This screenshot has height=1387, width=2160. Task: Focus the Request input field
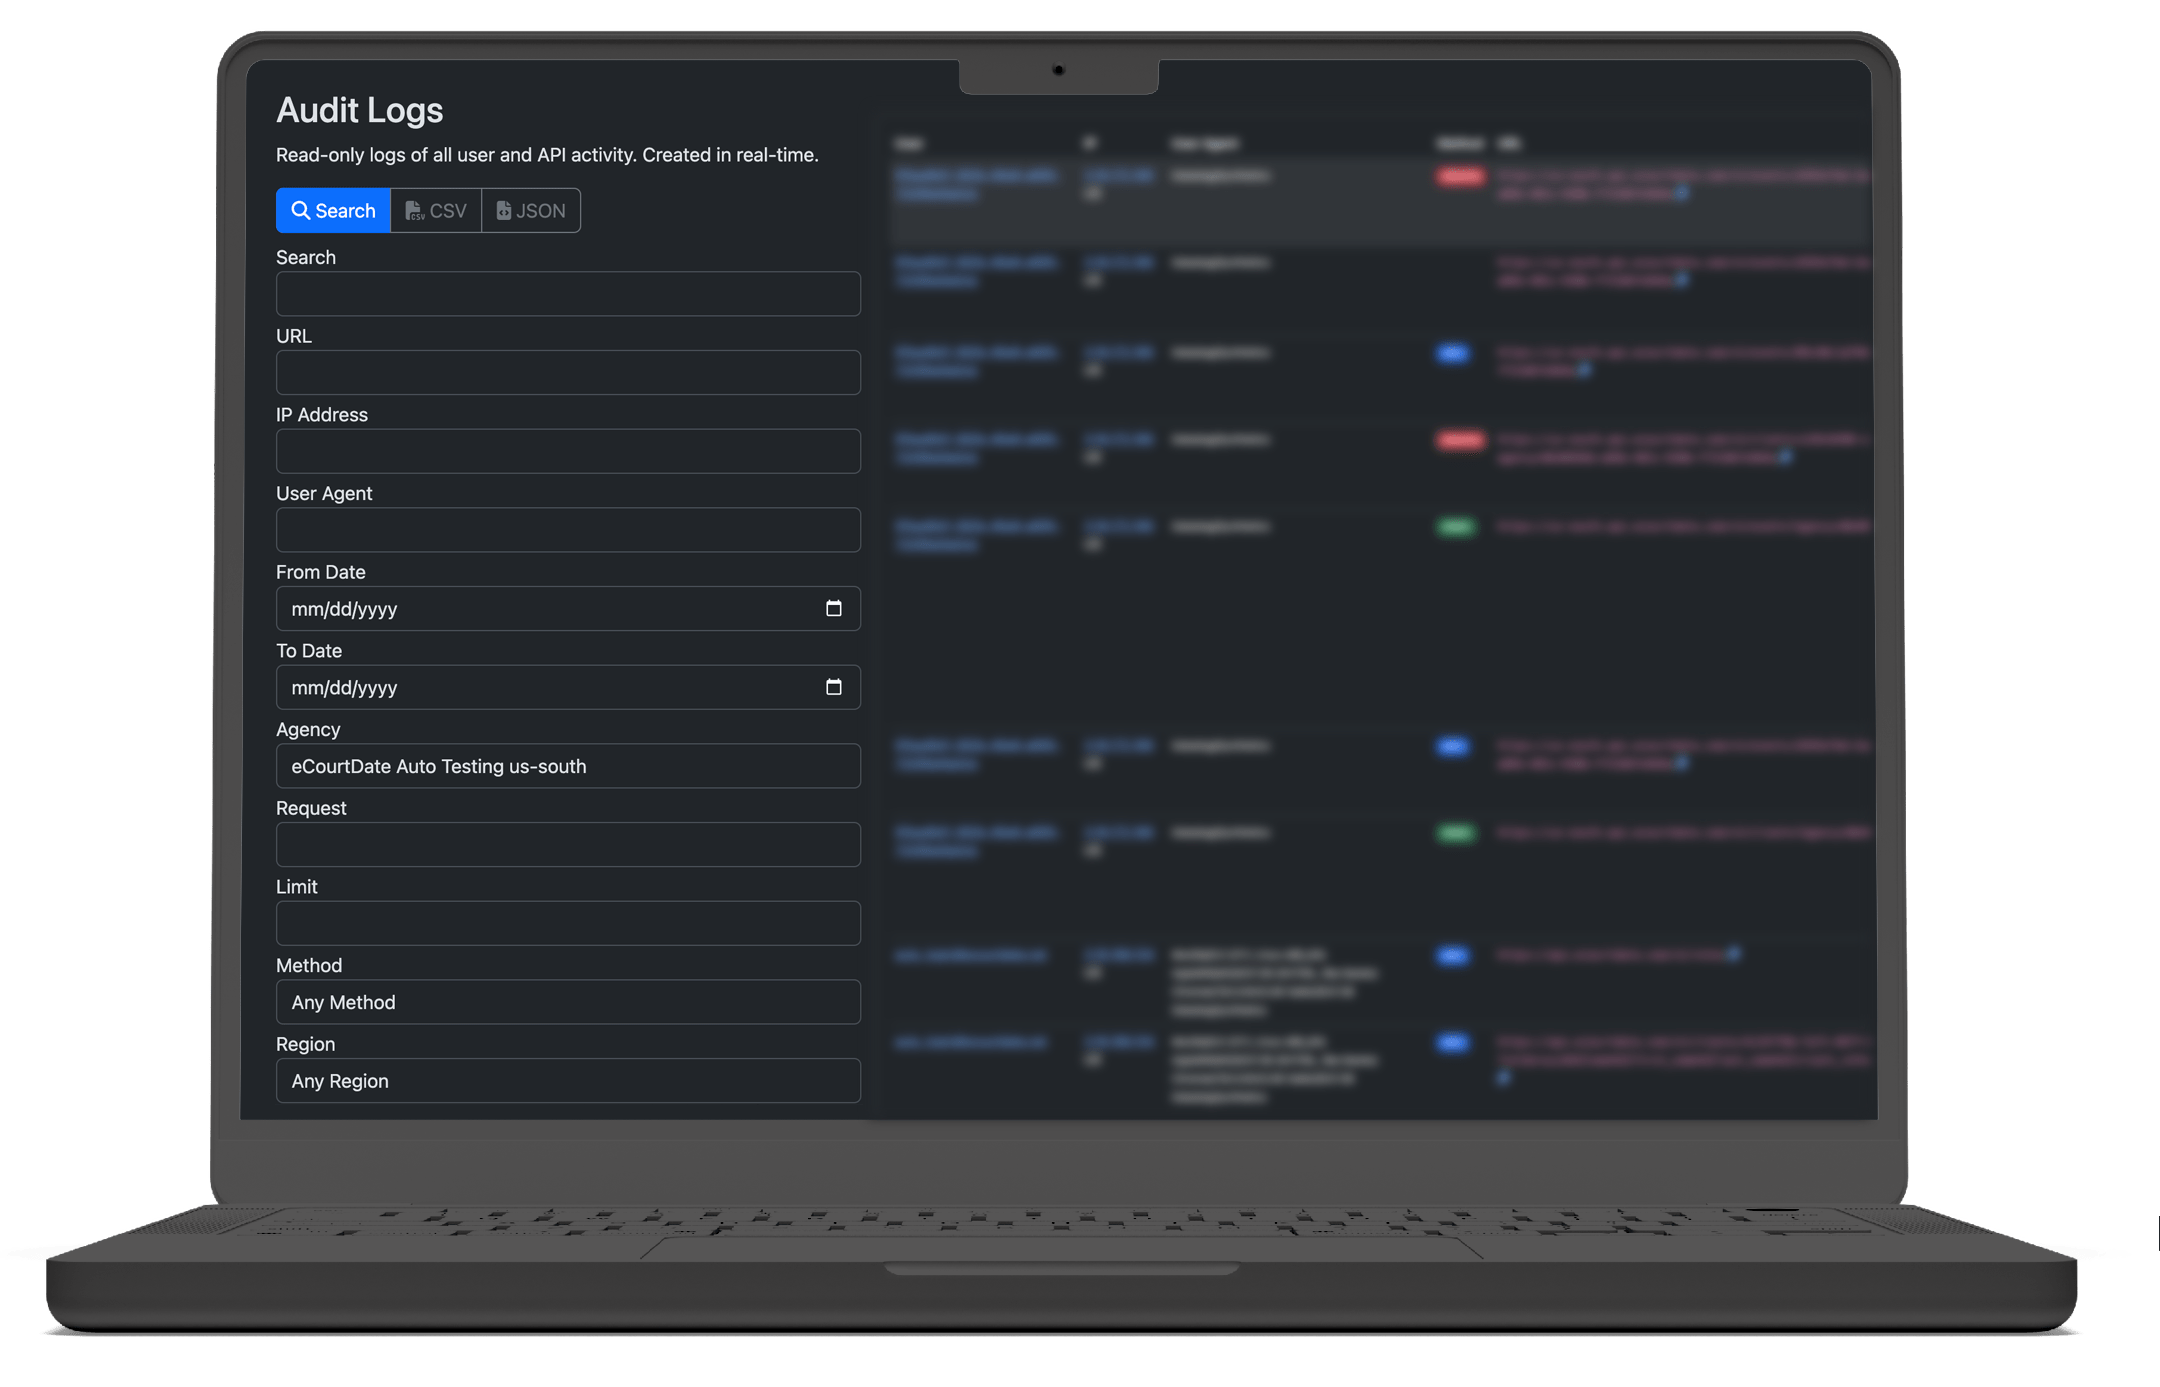pyautogui.click(x=567, y=845)
